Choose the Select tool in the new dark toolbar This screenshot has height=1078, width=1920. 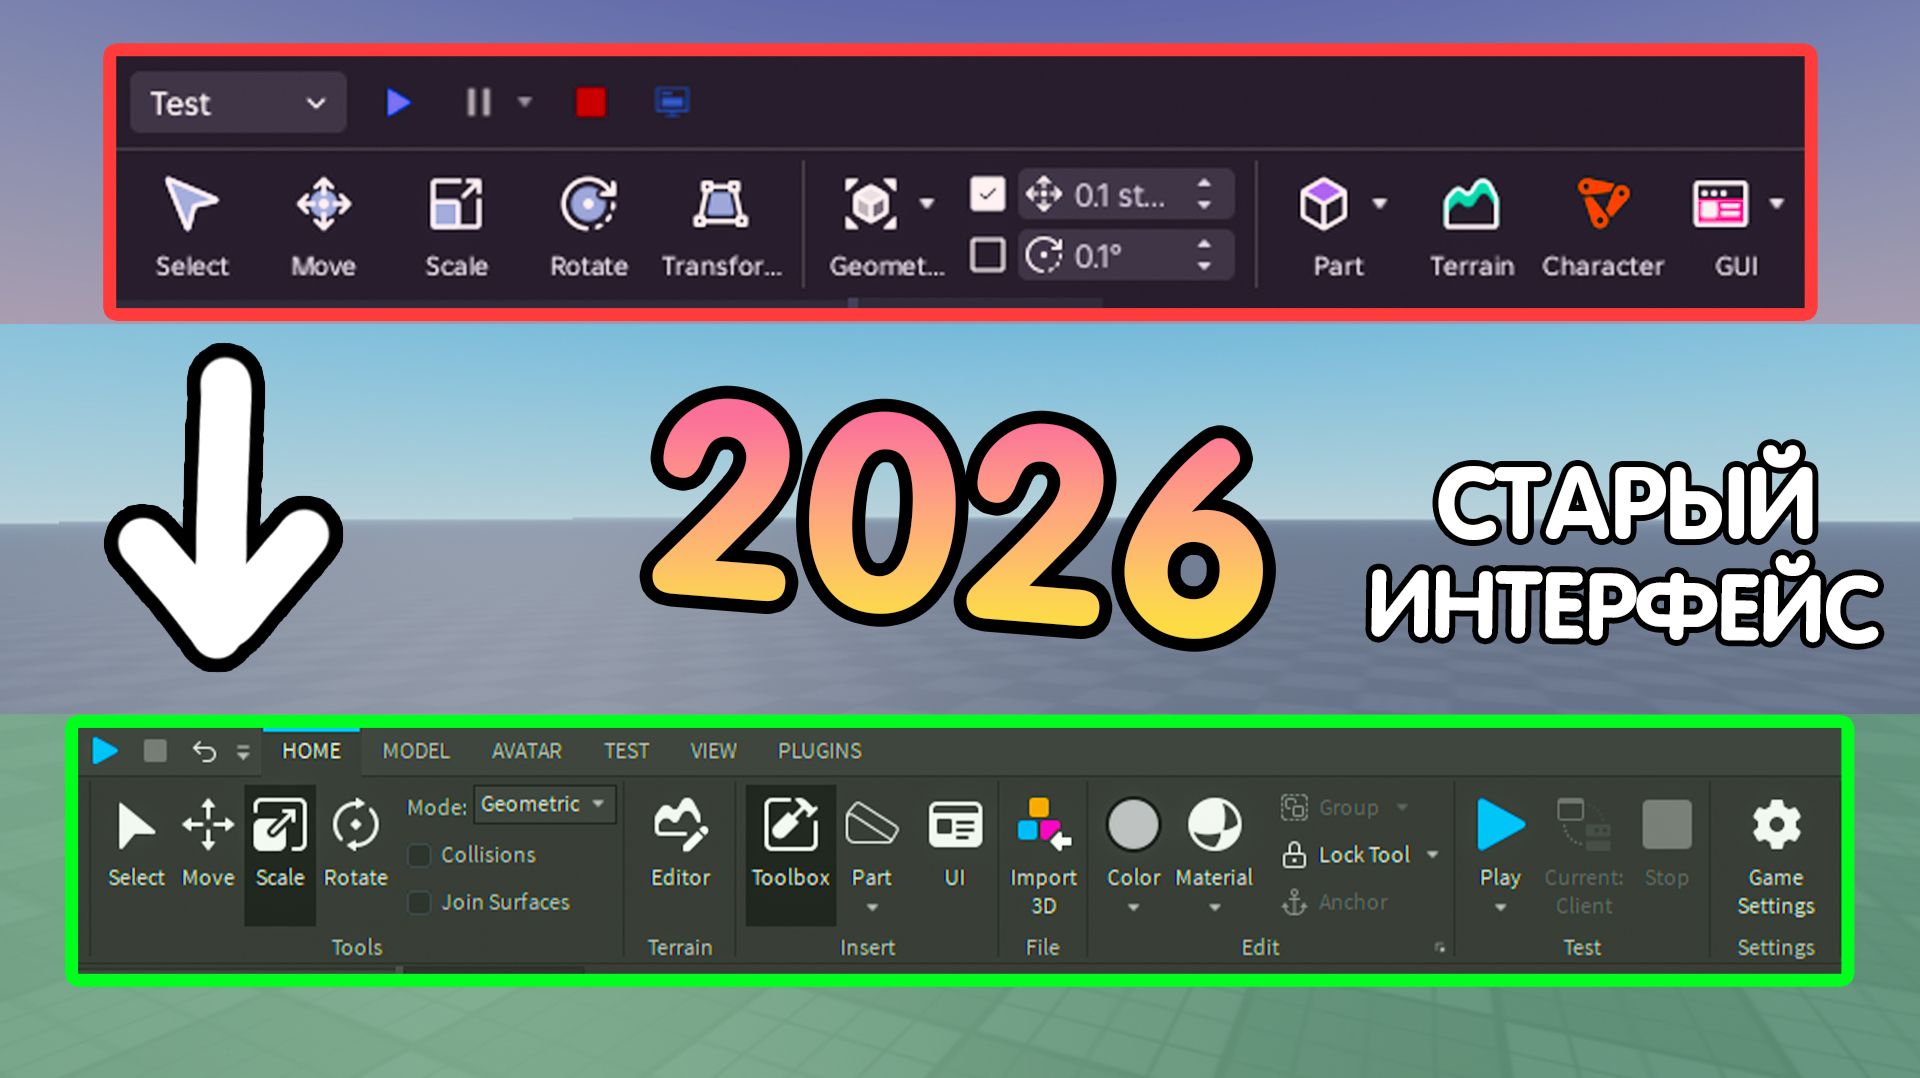point(191,227)
